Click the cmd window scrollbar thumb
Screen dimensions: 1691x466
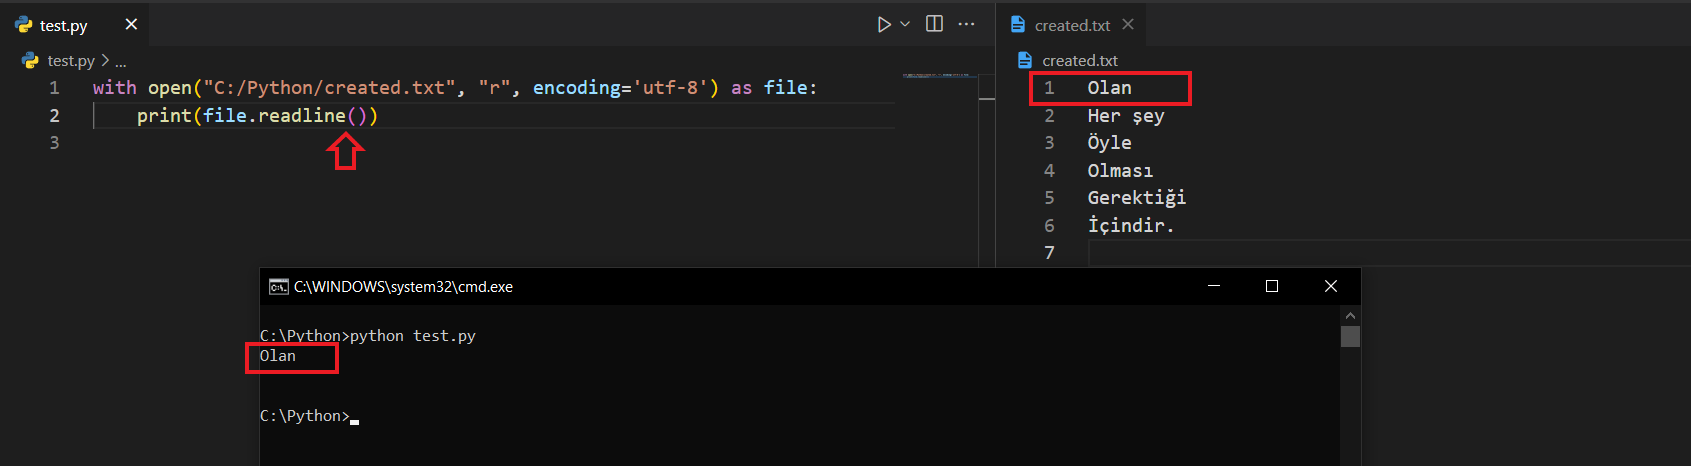1350,336
